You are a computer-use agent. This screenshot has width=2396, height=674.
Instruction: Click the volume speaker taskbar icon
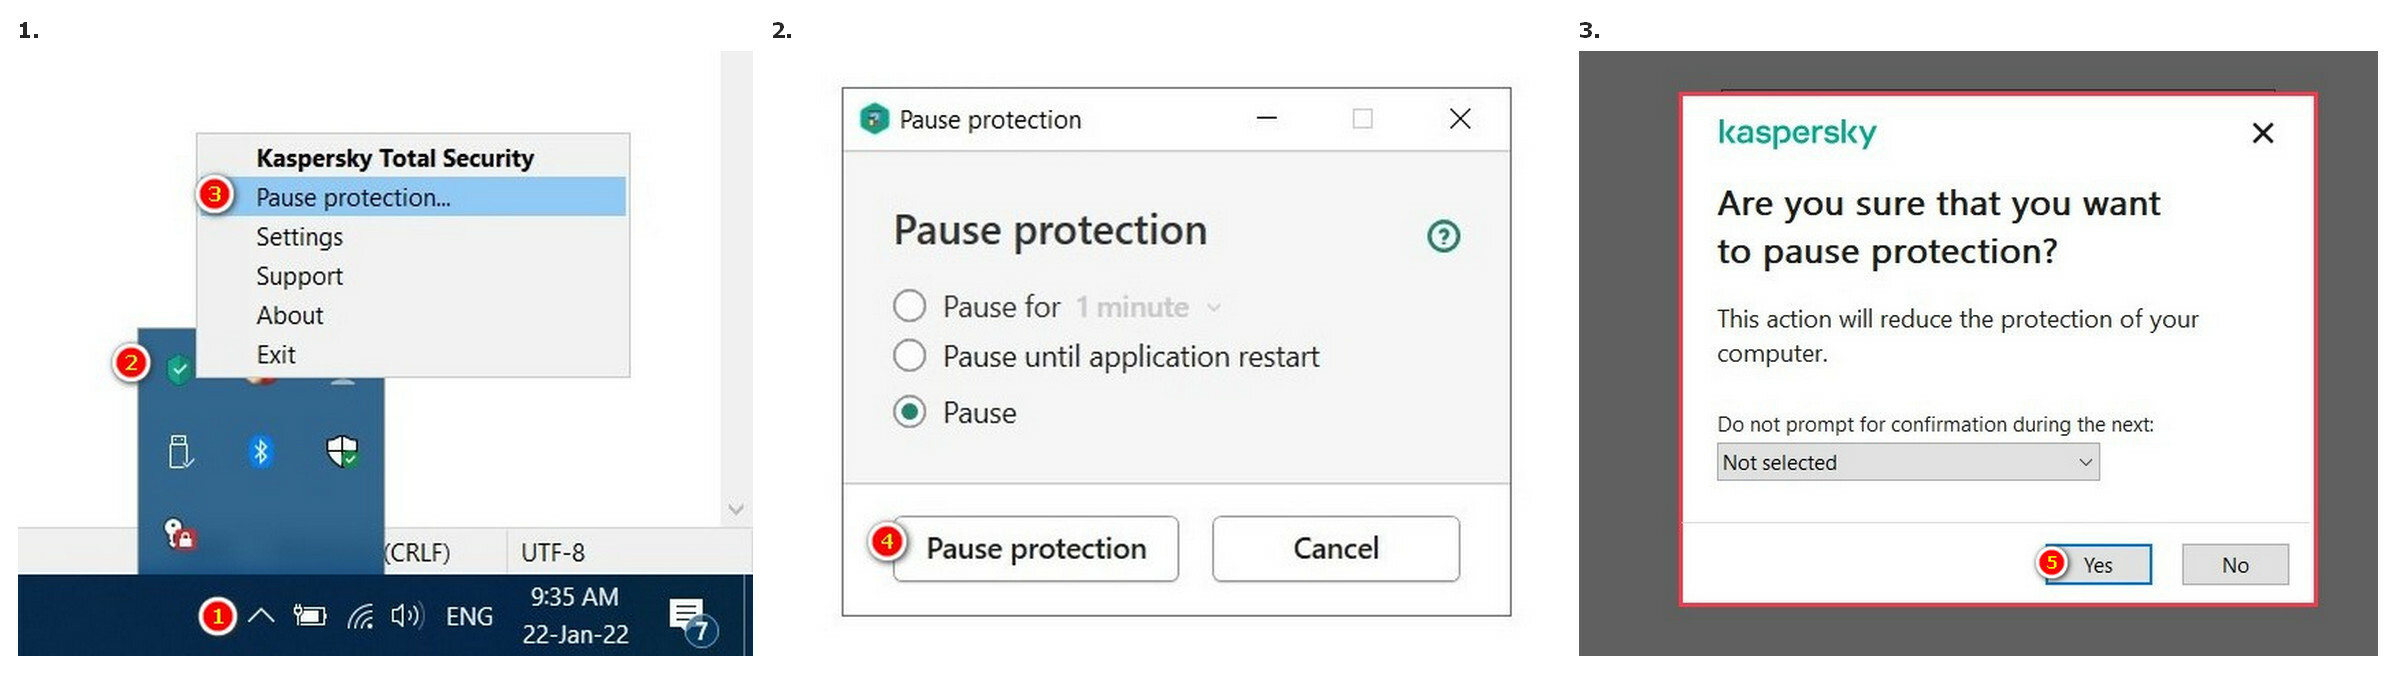[x=406, y=616]
